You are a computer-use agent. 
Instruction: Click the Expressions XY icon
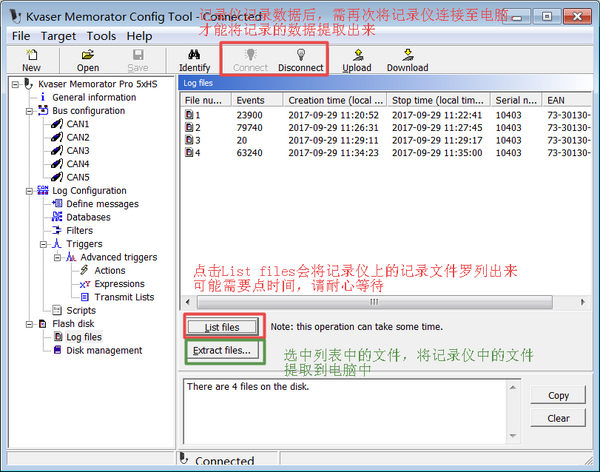pos(85,284)
